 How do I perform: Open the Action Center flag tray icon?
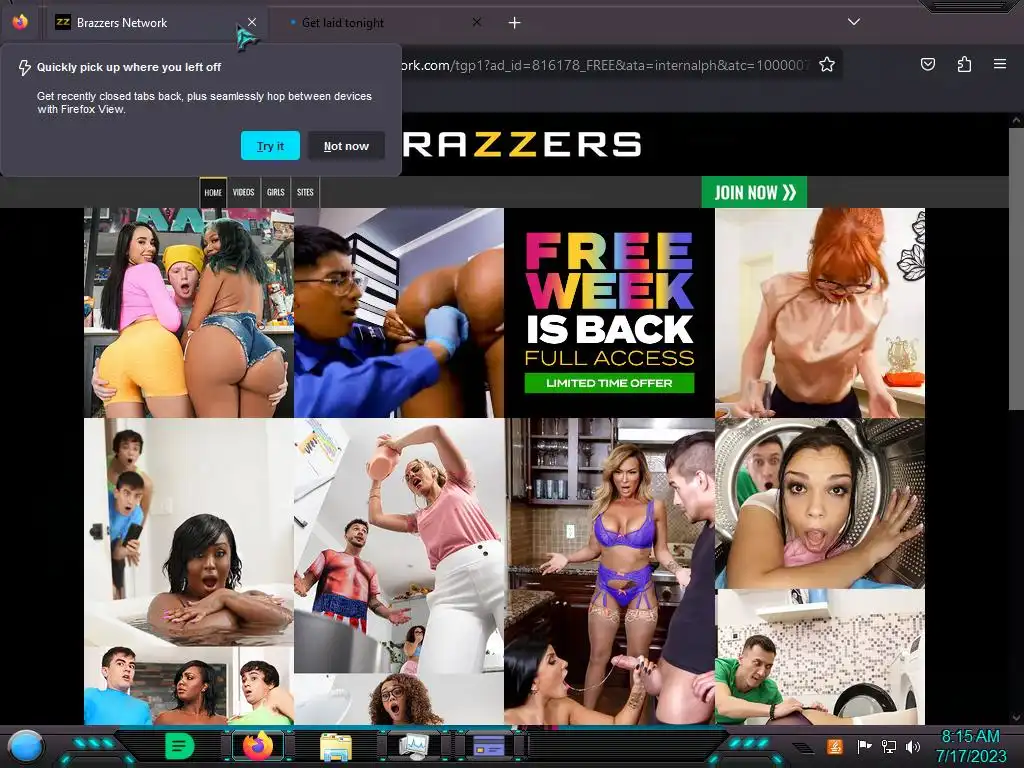tap(863, 746)
